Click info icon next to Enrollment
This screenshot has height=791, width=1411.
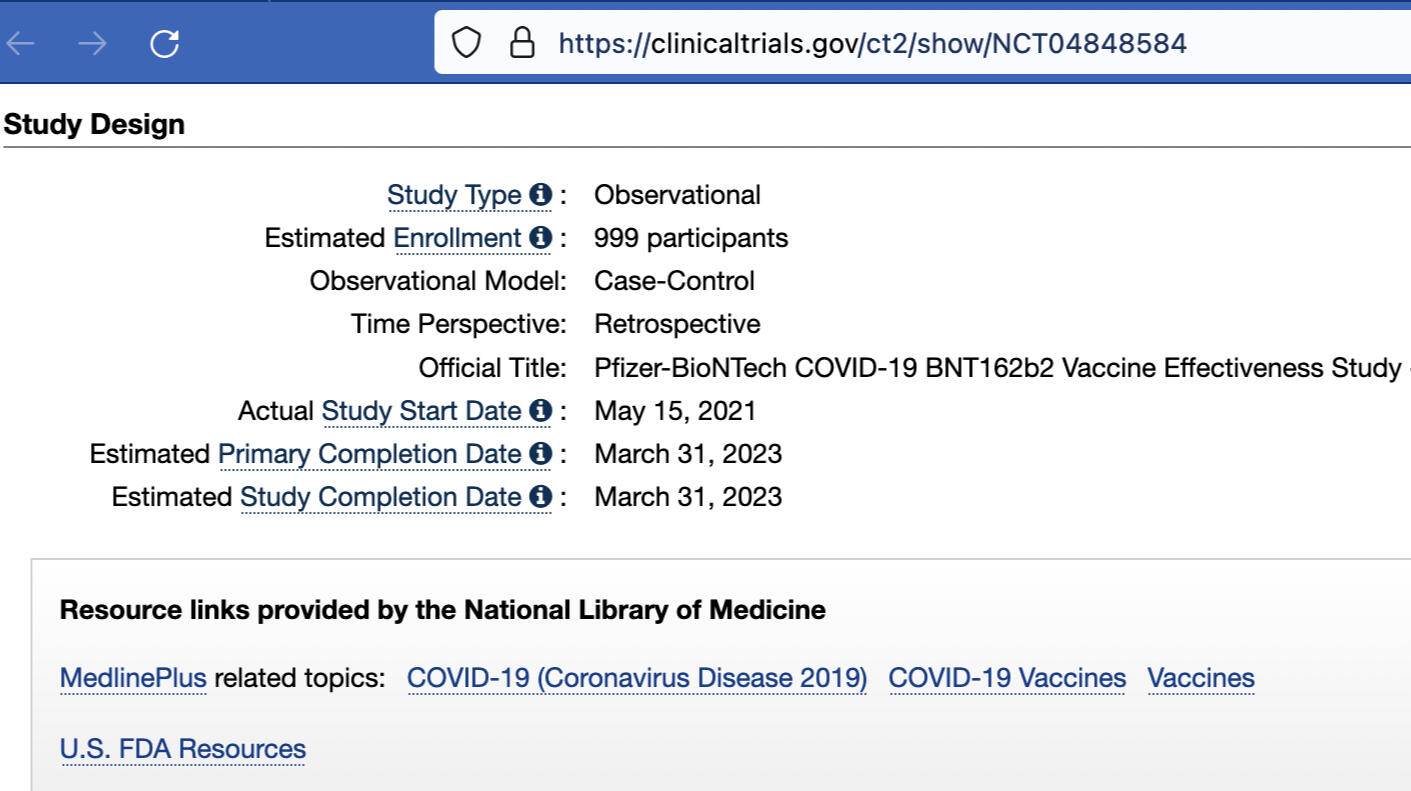[541, 238]
